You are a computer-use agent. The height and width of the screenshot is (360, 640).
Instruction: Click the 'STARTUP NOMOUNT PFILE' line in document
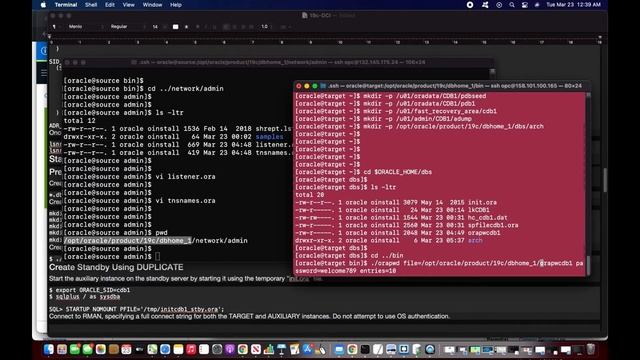136,309
